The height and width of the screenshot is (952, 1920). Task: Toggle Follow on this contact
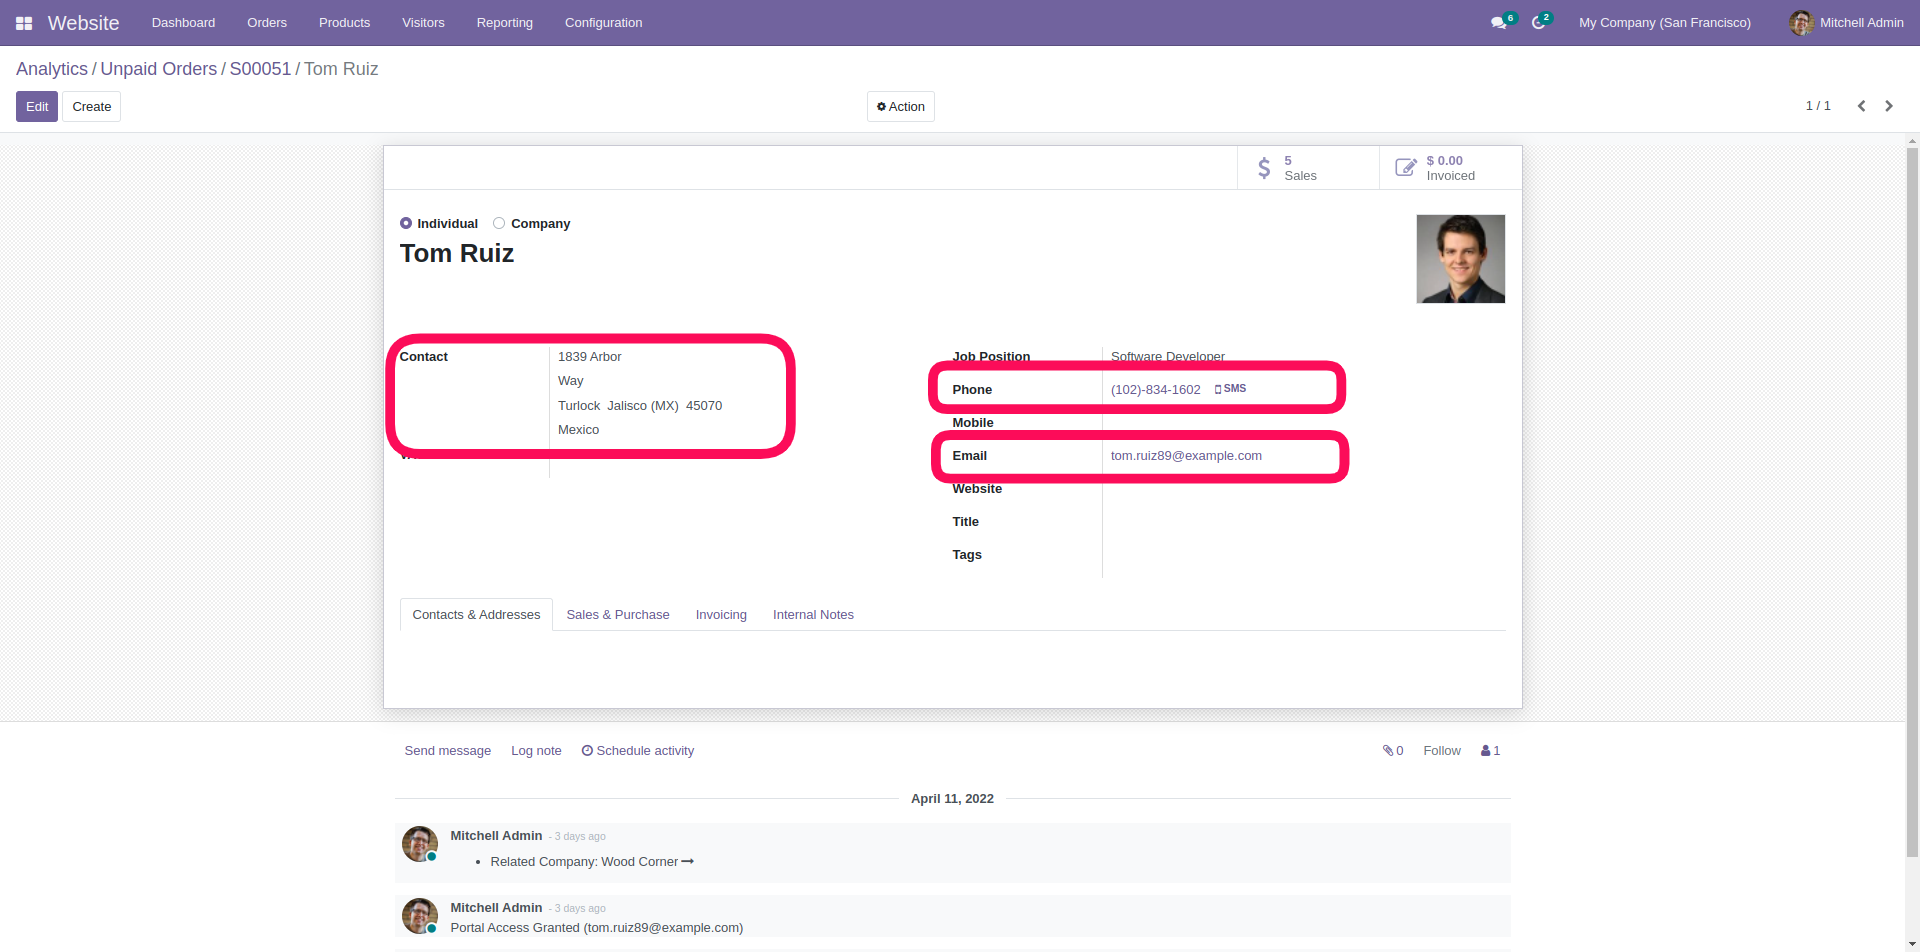[x=1441, y=751]
